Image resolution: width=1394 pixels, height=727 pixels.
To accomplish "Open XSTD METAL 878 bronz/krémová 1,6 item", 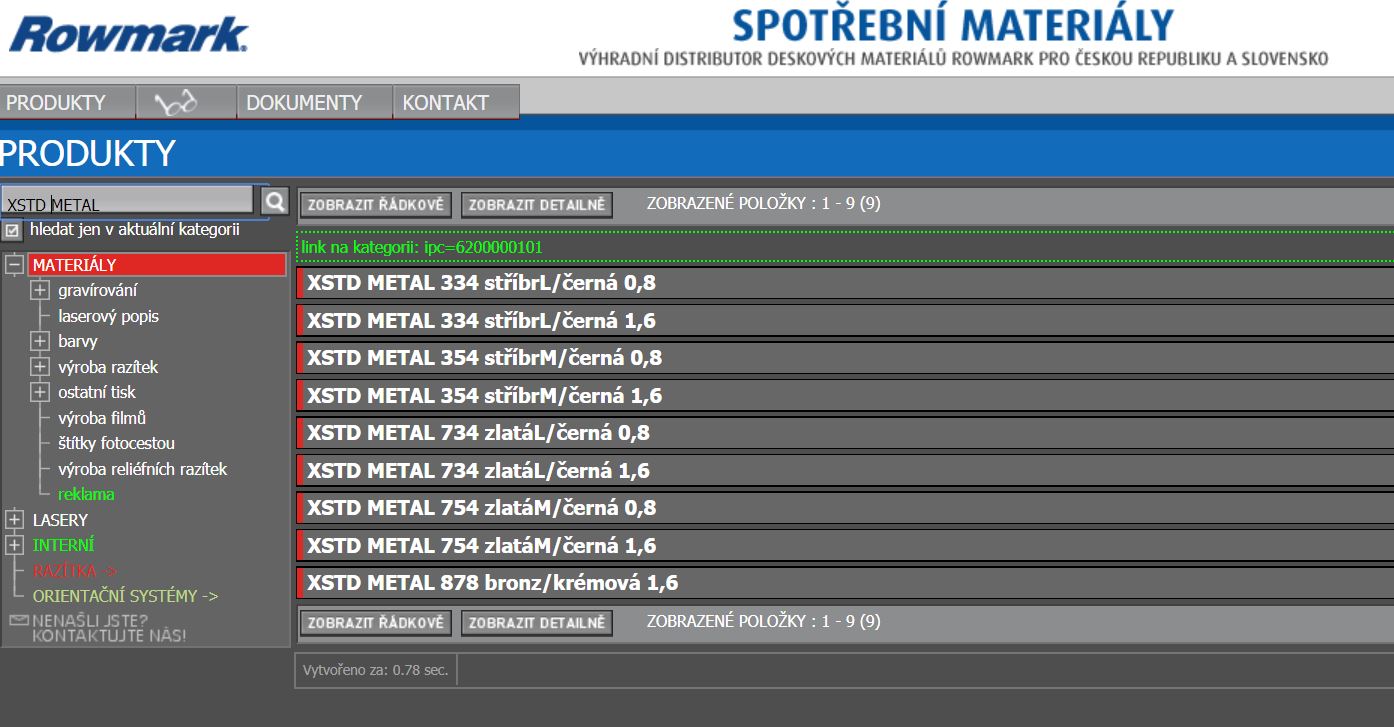I will pos(492,583).
